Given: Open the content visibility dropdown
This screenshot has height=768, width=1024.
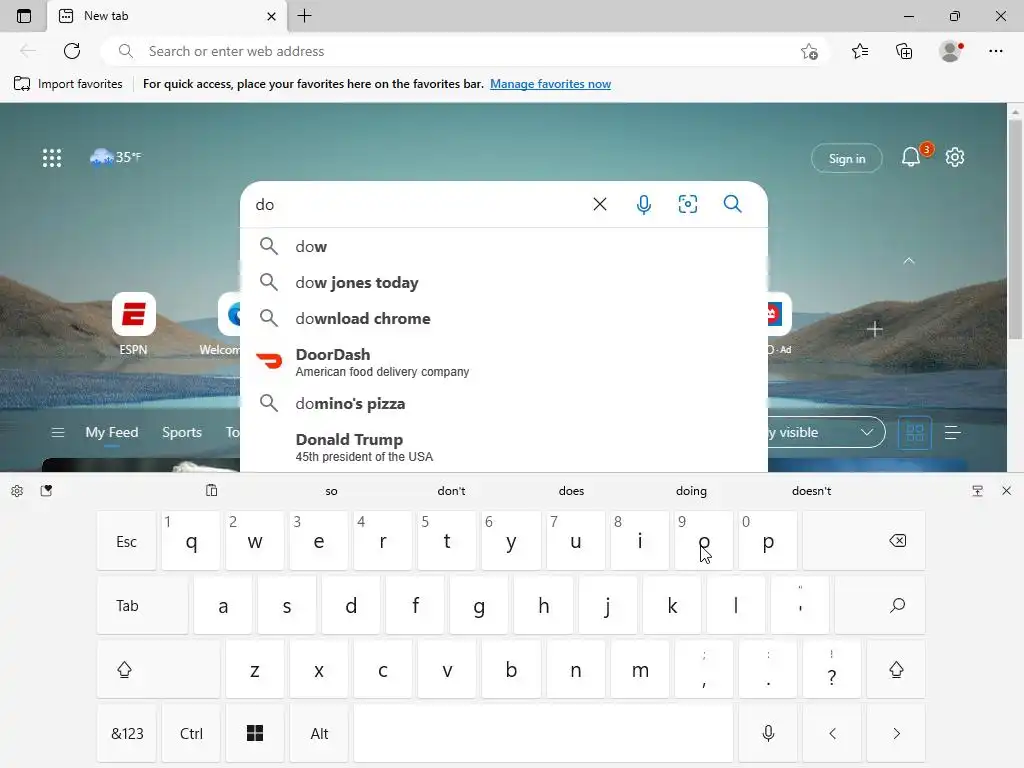Looking at the screenshot, I should [826, 432].
